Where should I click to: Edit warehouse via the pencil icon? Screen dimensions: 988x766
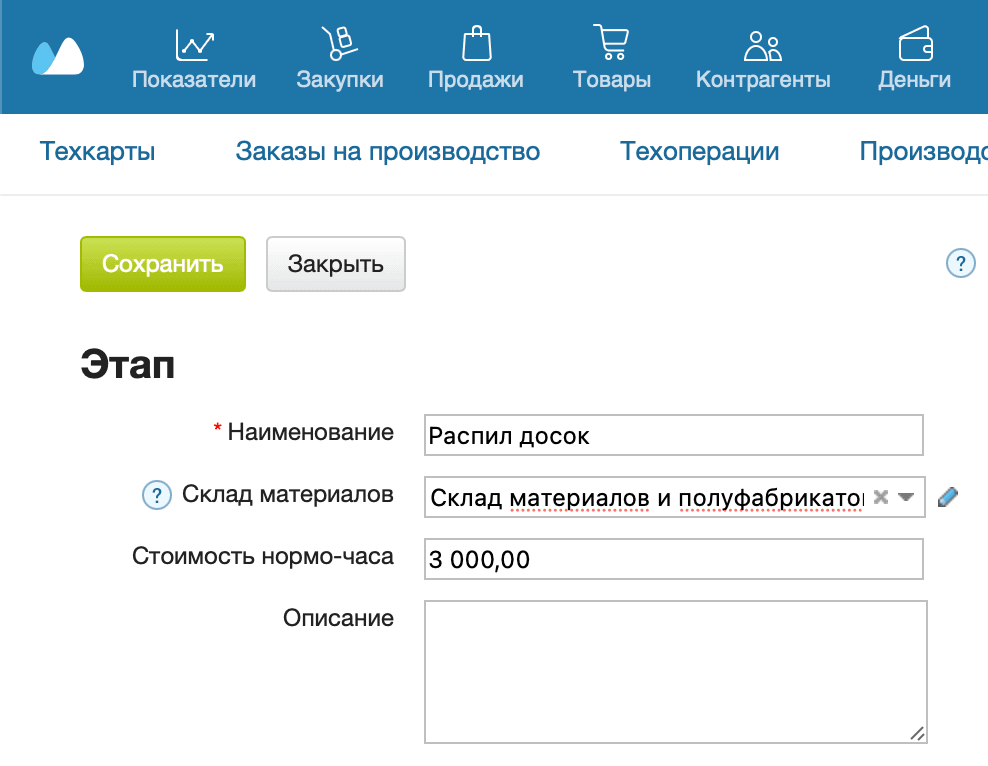pos(948,495)
